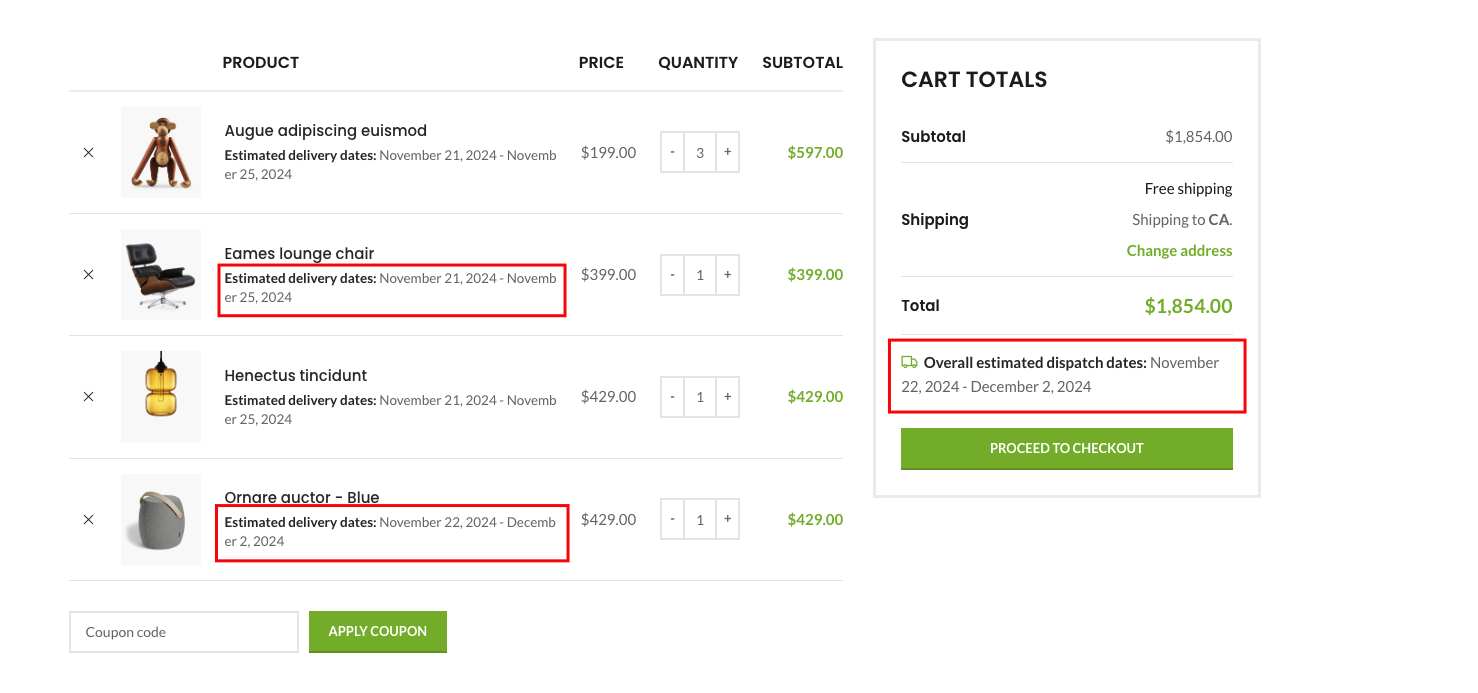
Task: Click the dispatch truck icon
Action: [910, 362]
